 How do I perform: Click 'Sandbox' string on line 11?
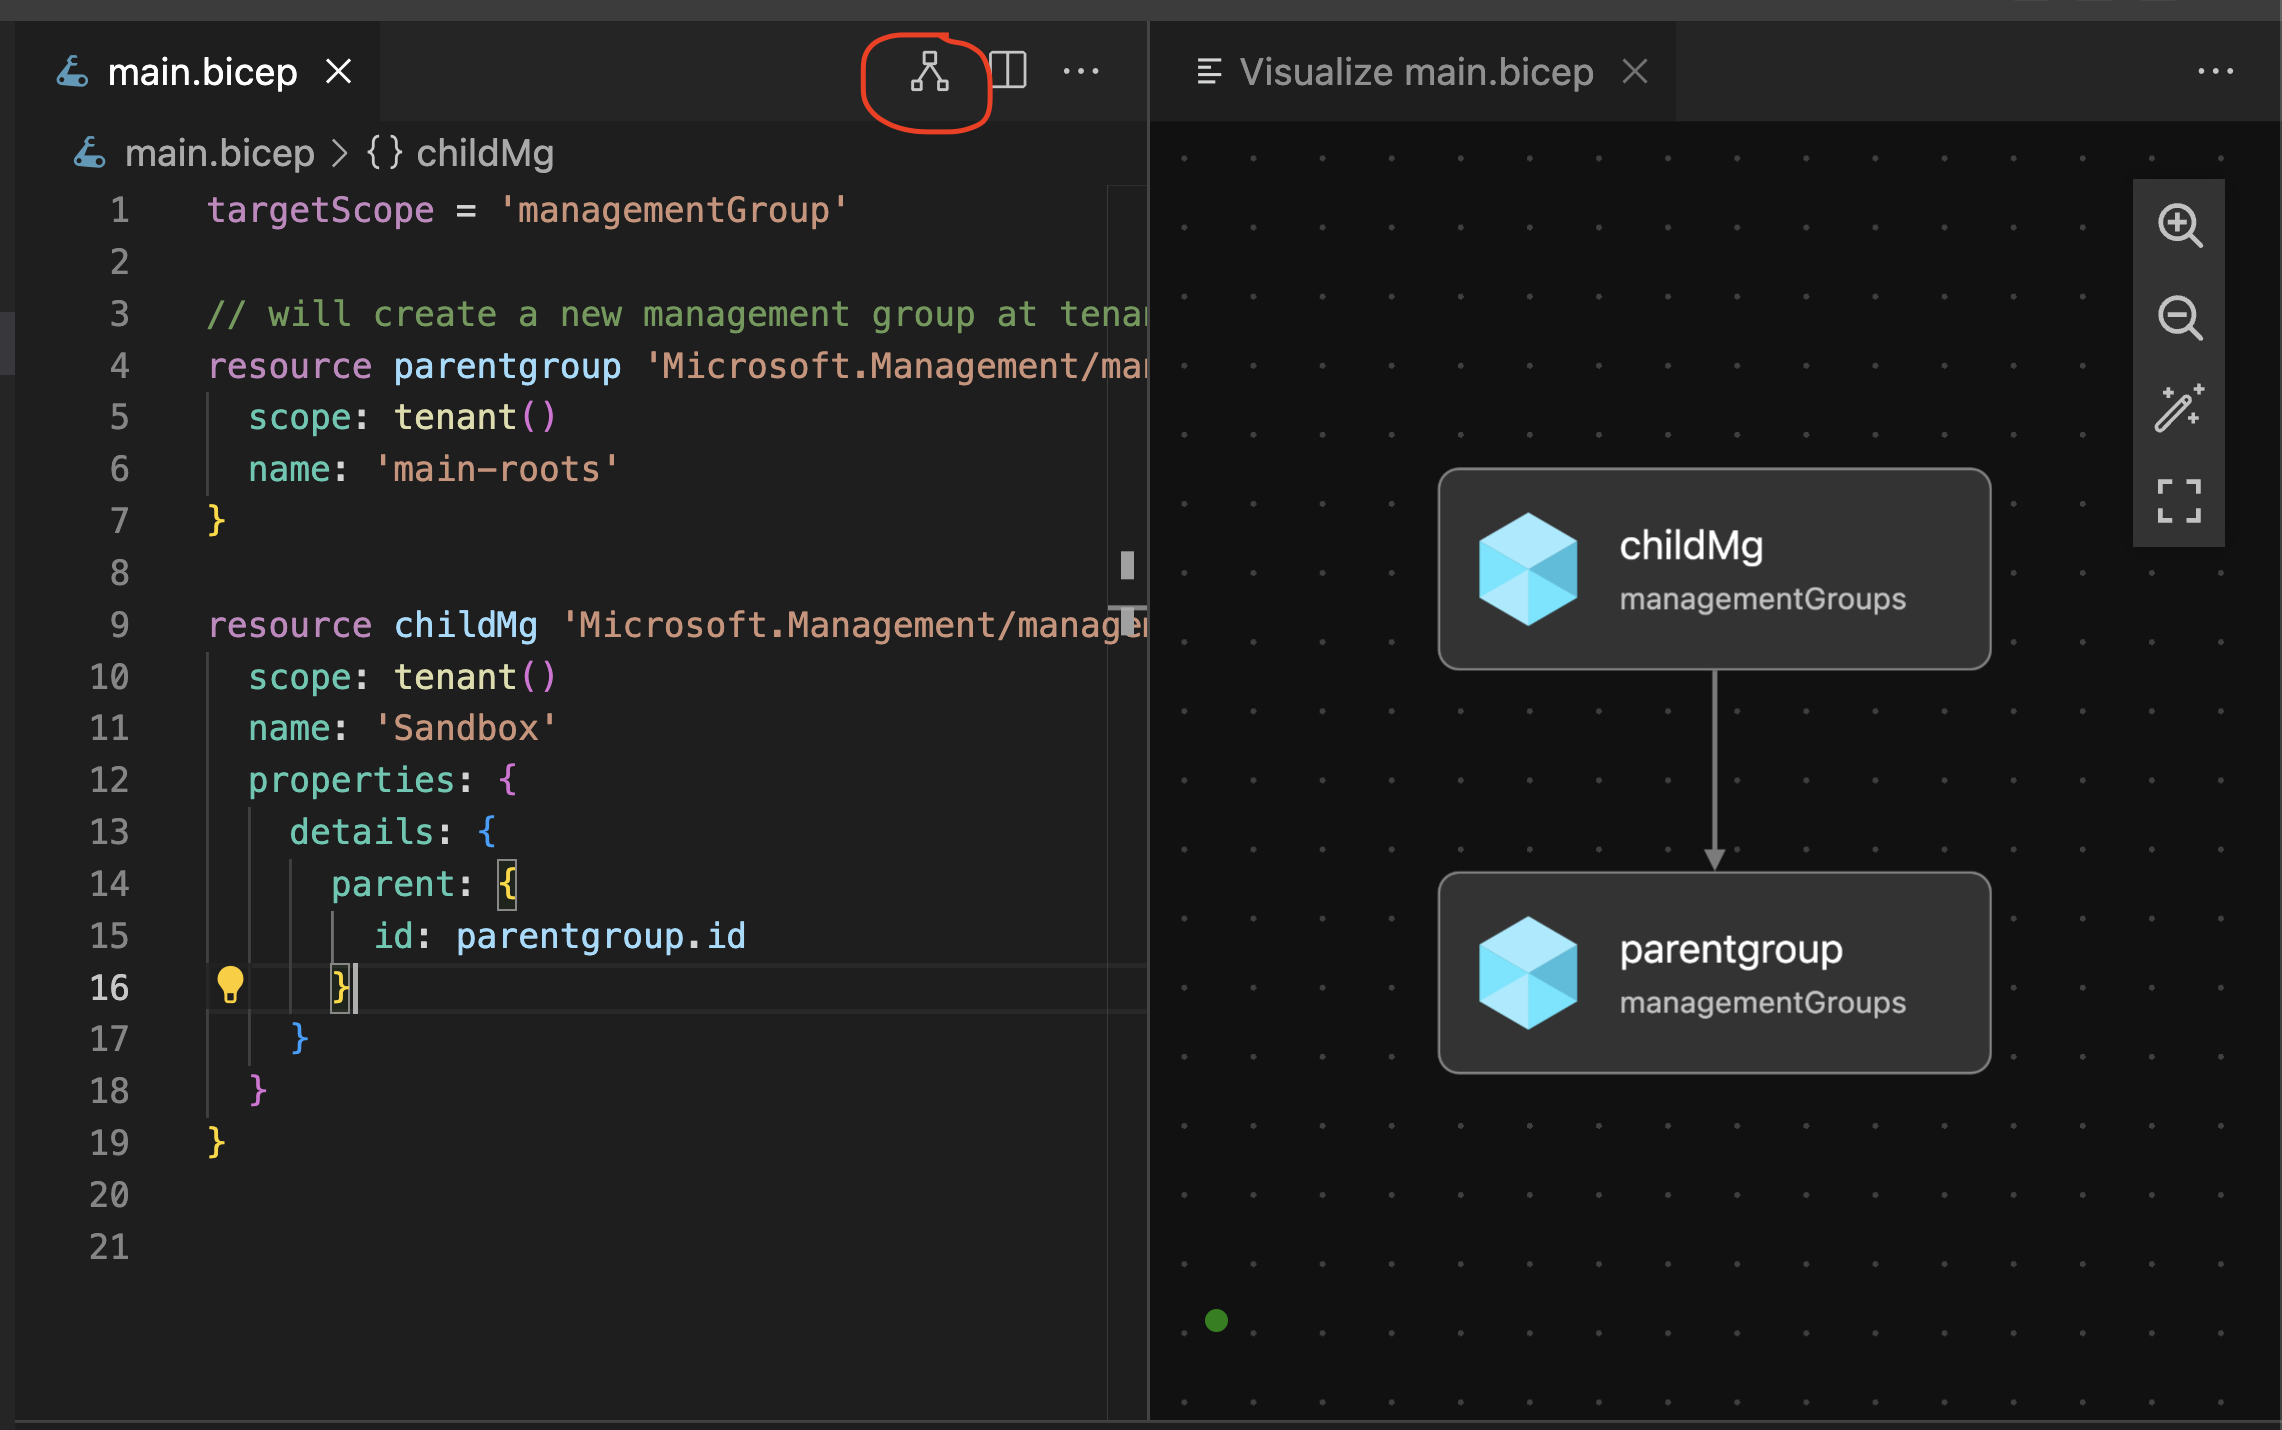(465, 728)
